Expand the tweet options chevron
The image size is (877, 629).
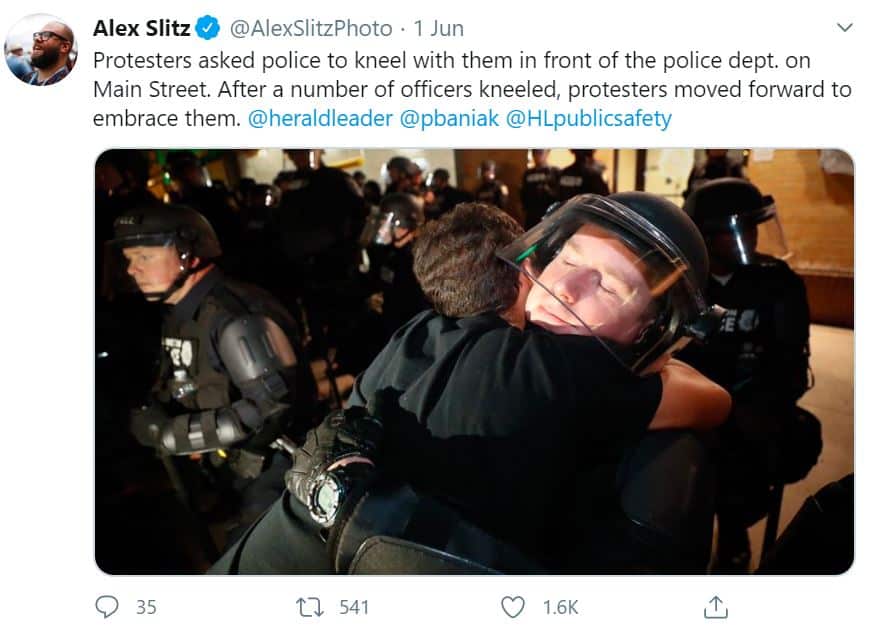845,27
